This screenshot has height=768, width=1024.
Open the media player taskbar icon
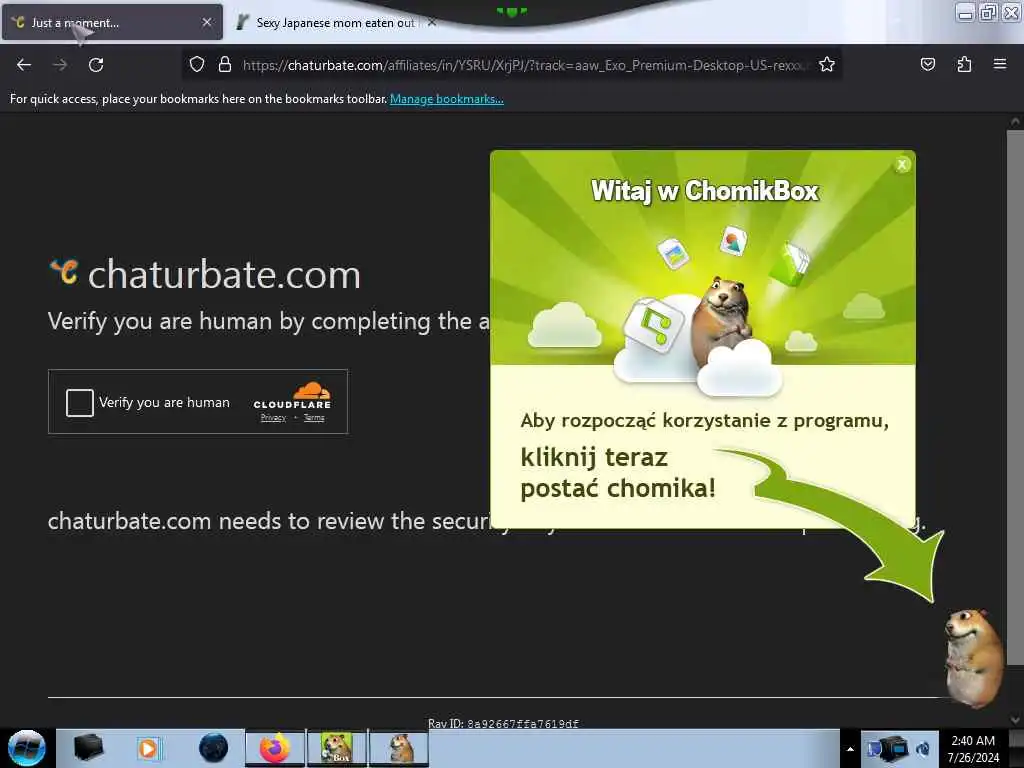pyautogui.click(x=148, y=748)
